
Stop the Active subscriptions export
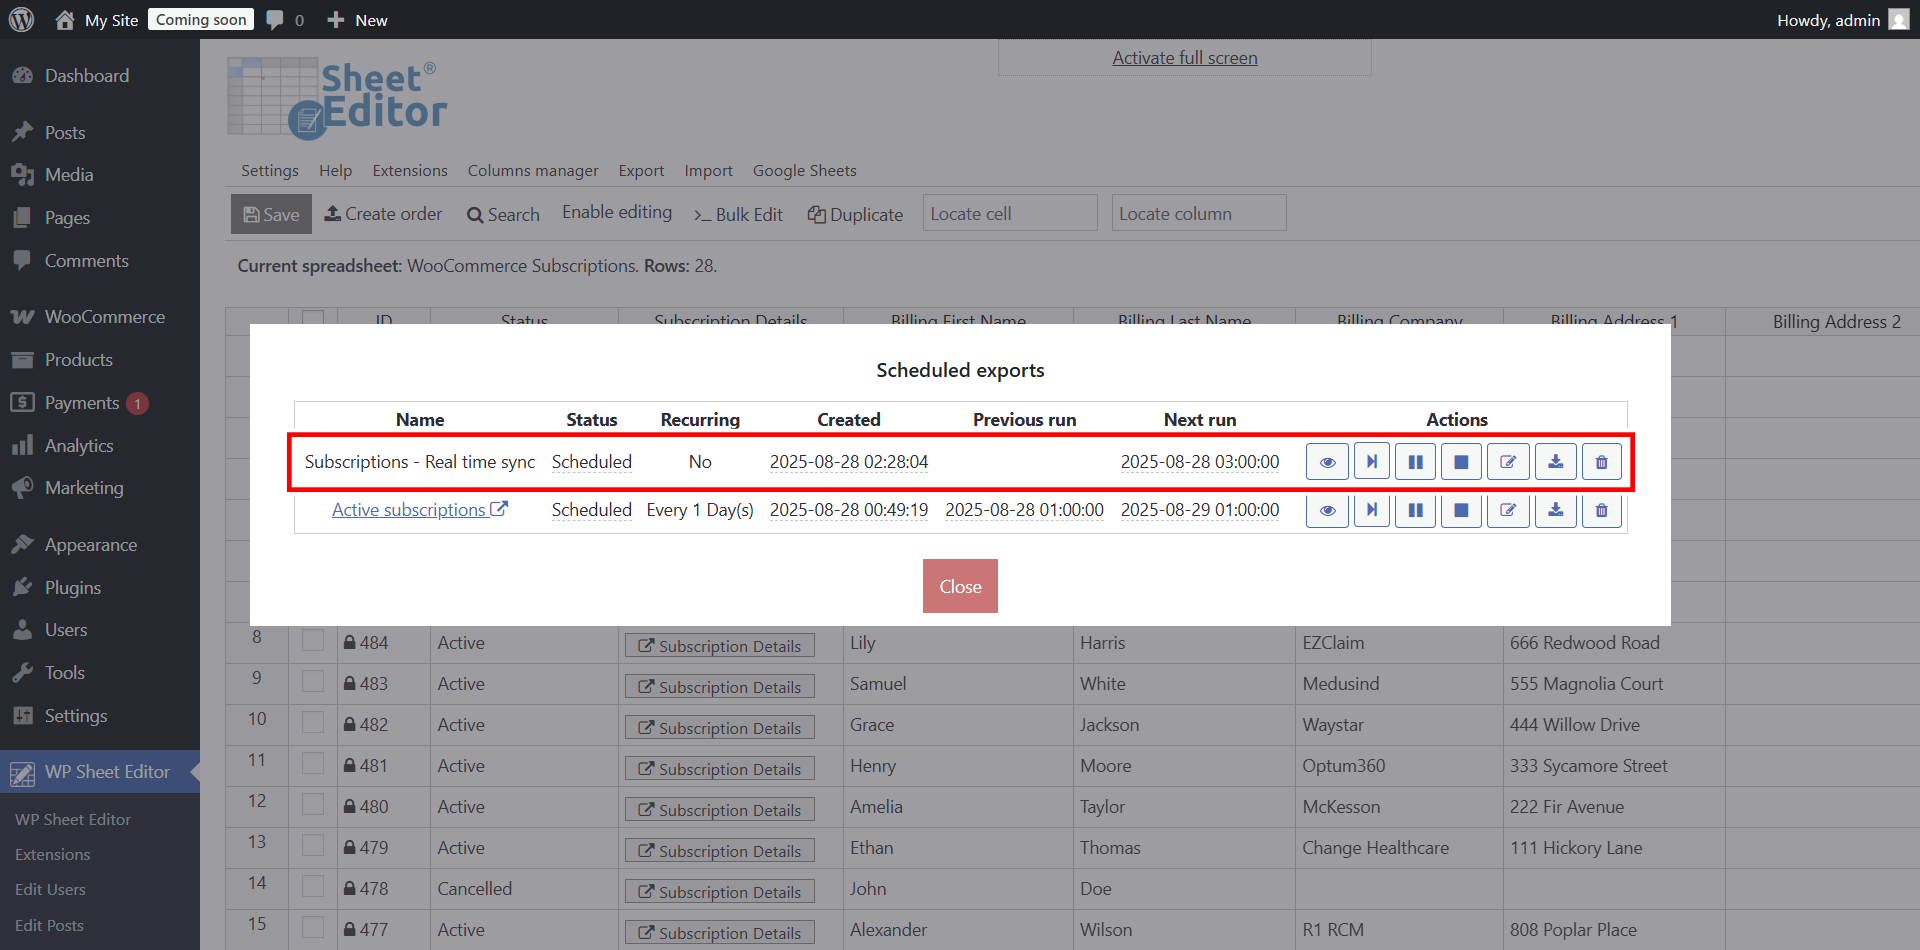[x=1461, y=510]
